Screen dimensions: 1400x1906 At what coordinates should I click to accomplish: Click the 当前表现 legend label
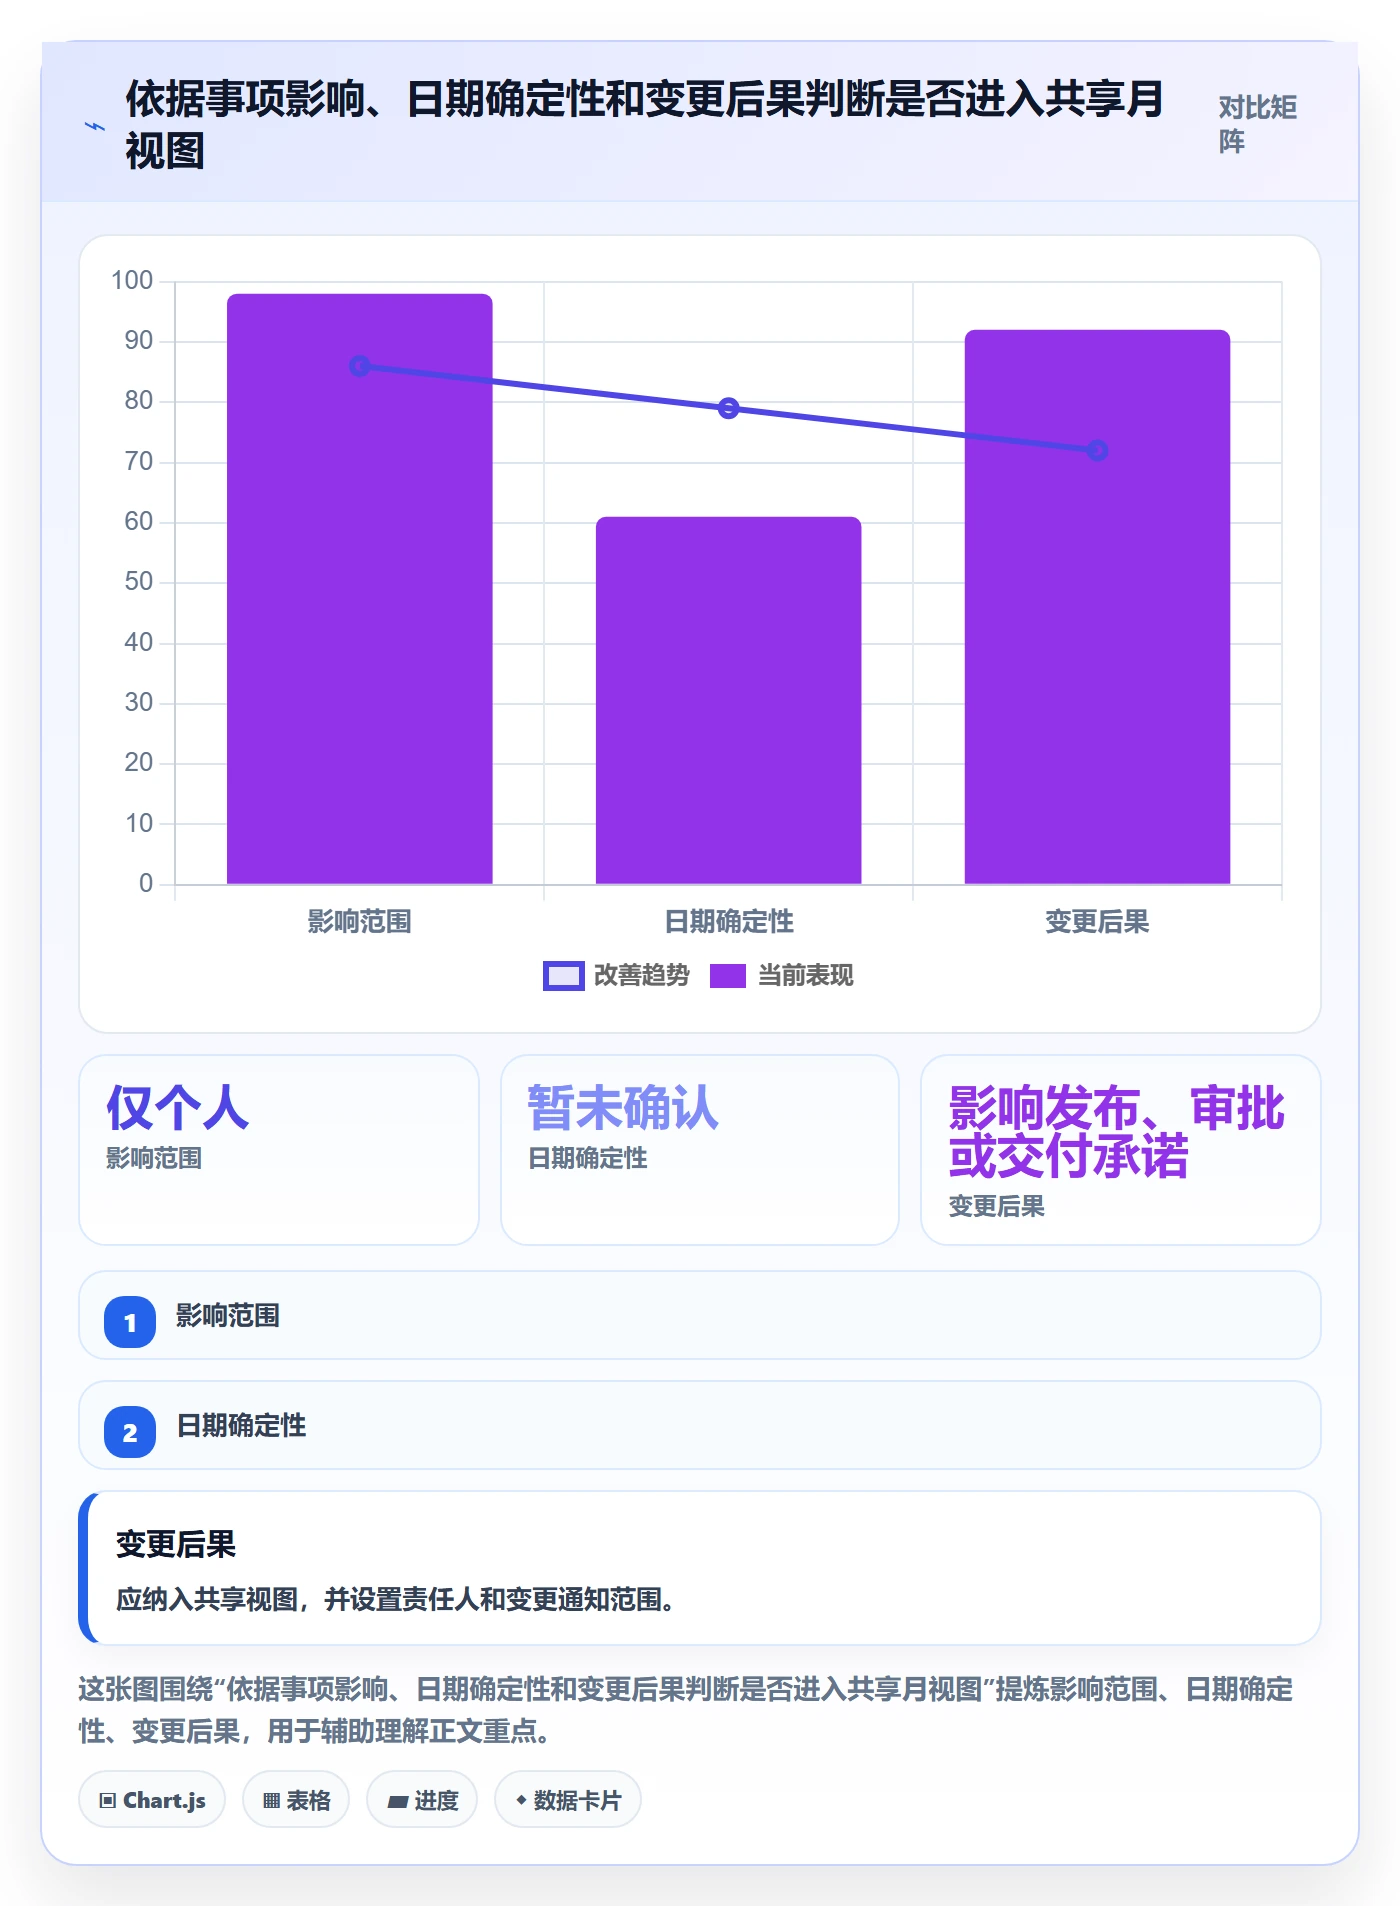[805, 976]
